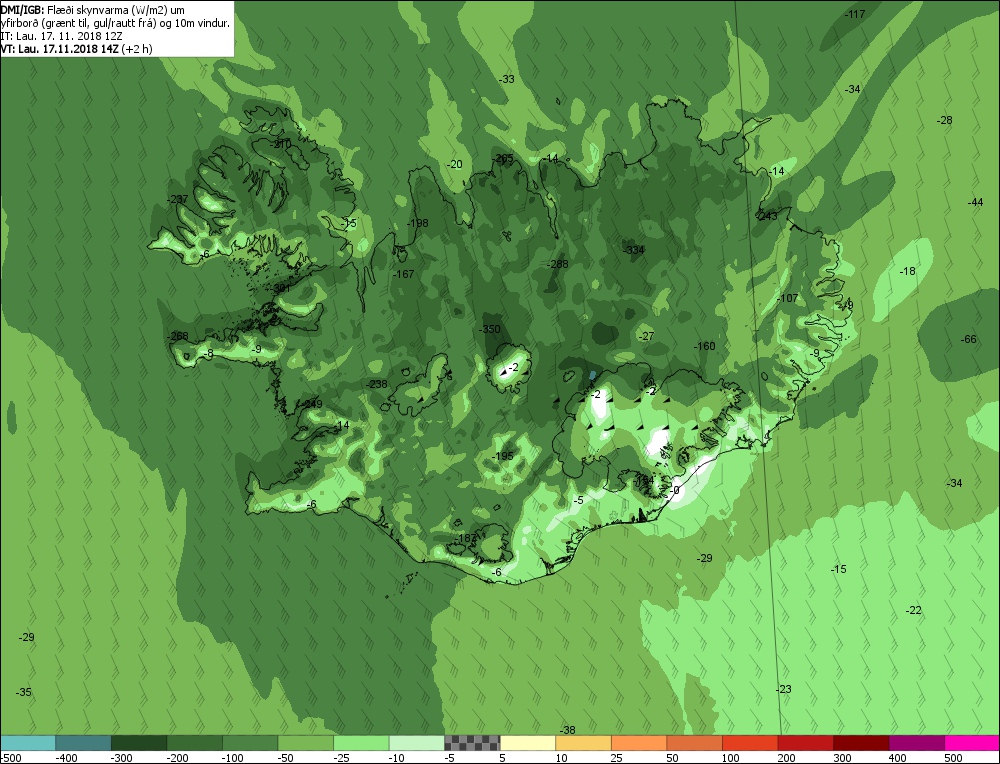Select the darkest green swatch between -300 and -200

pos(139,743)
